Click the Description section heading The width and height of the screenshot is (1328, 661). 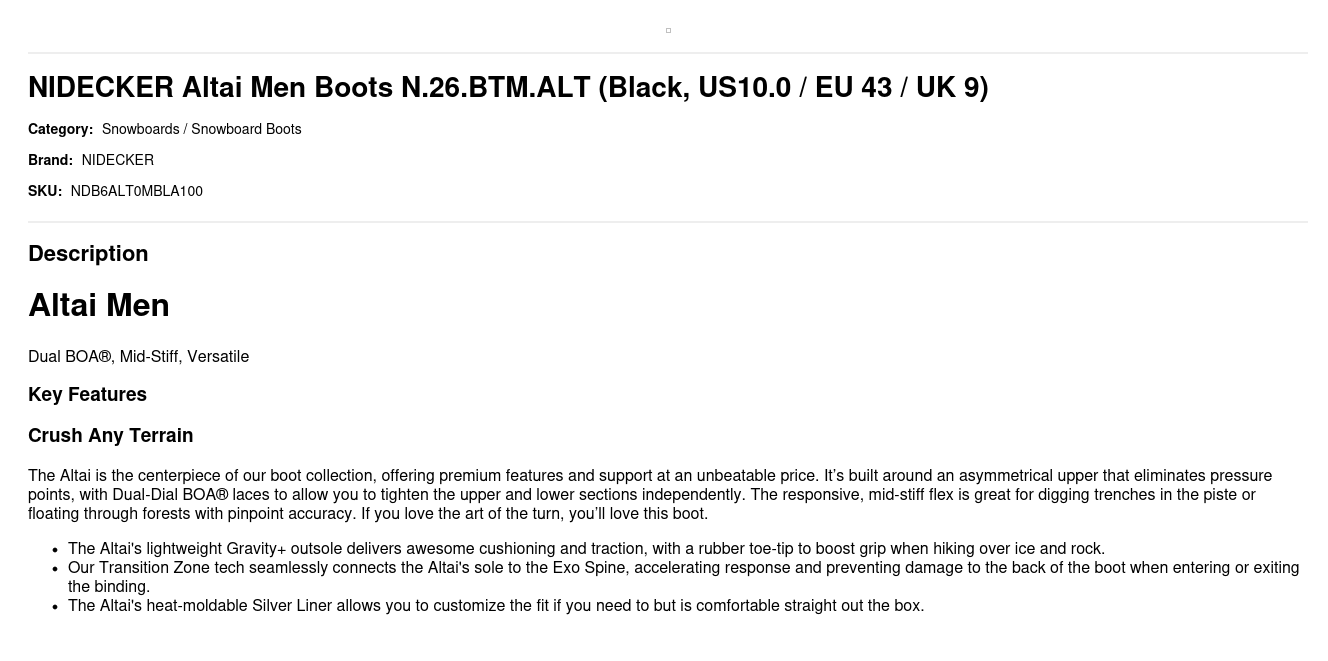tap(88, 254)
